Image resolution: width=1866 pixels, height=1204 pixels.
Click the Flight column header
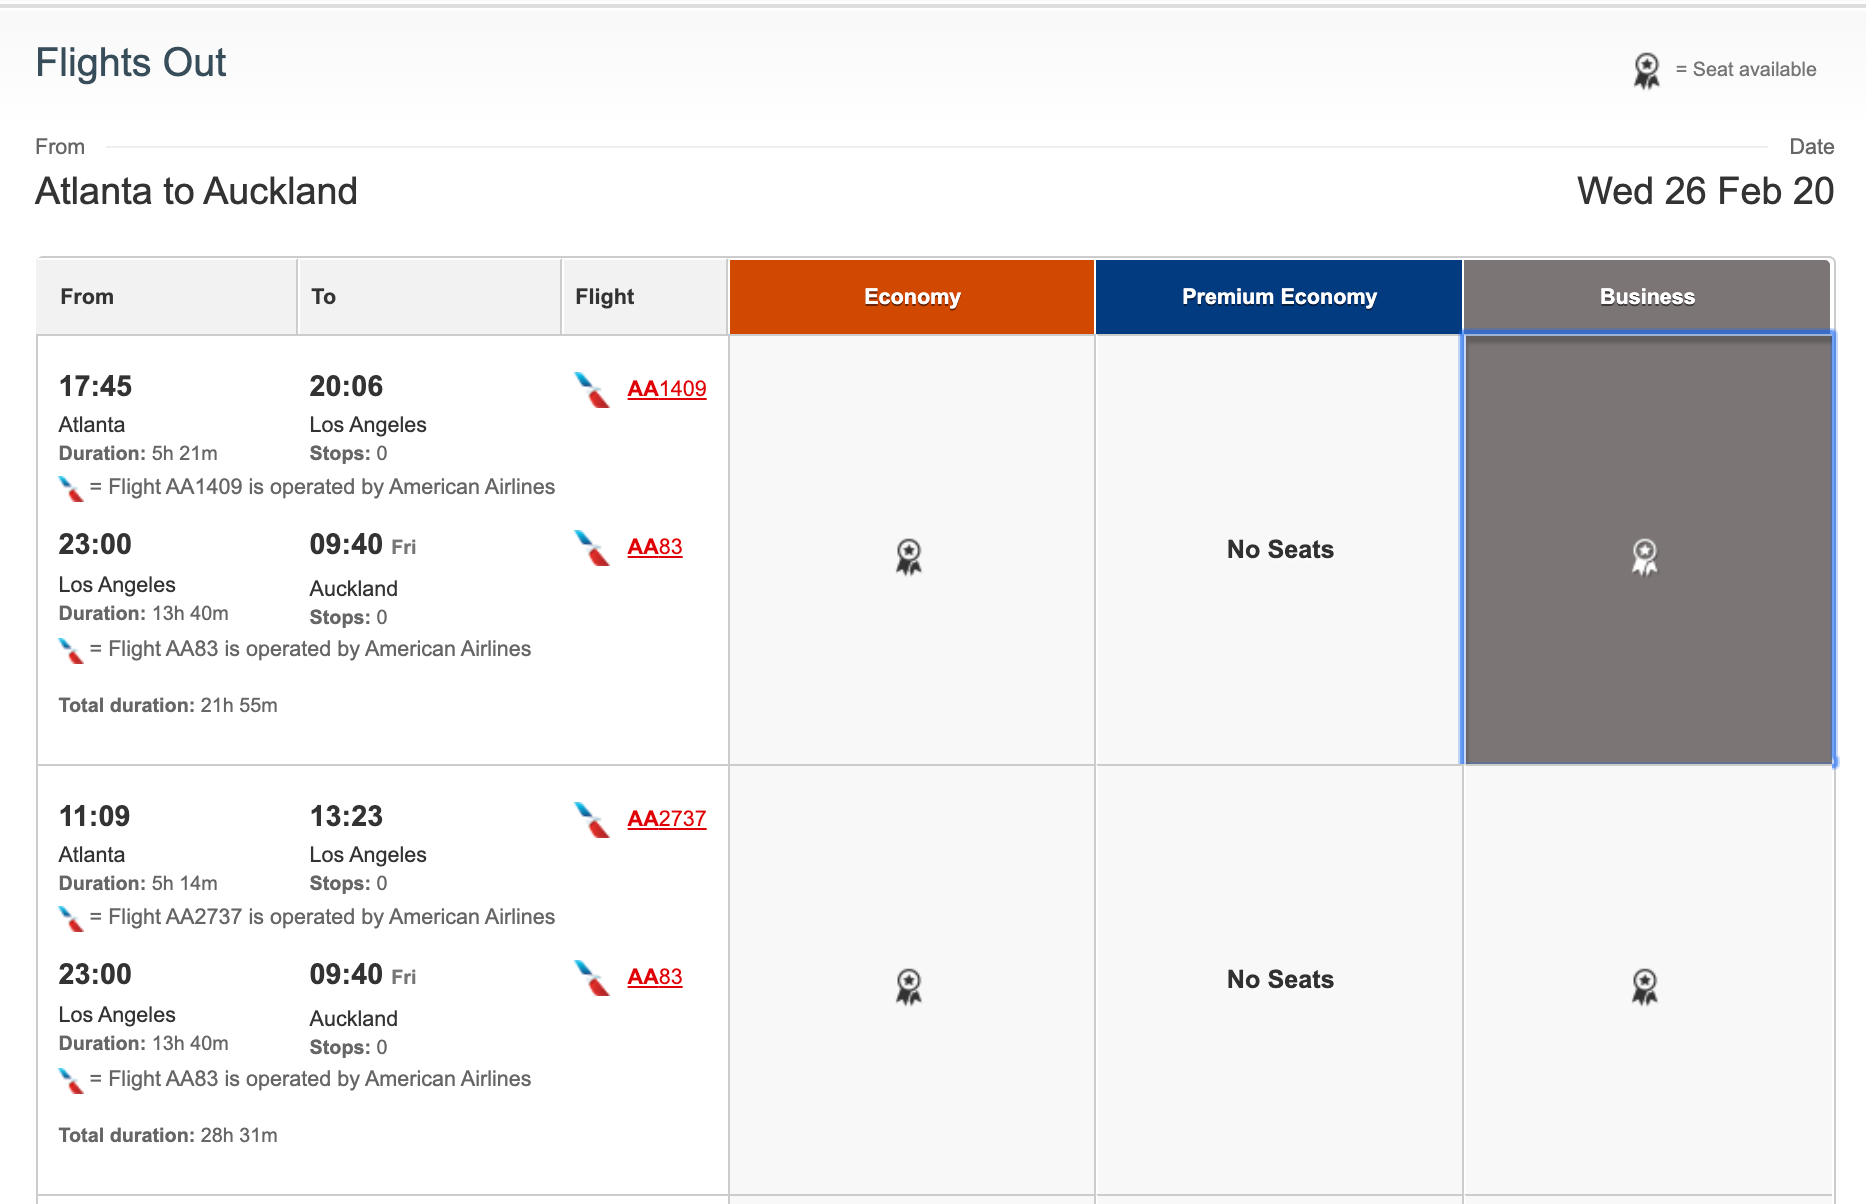605,297
